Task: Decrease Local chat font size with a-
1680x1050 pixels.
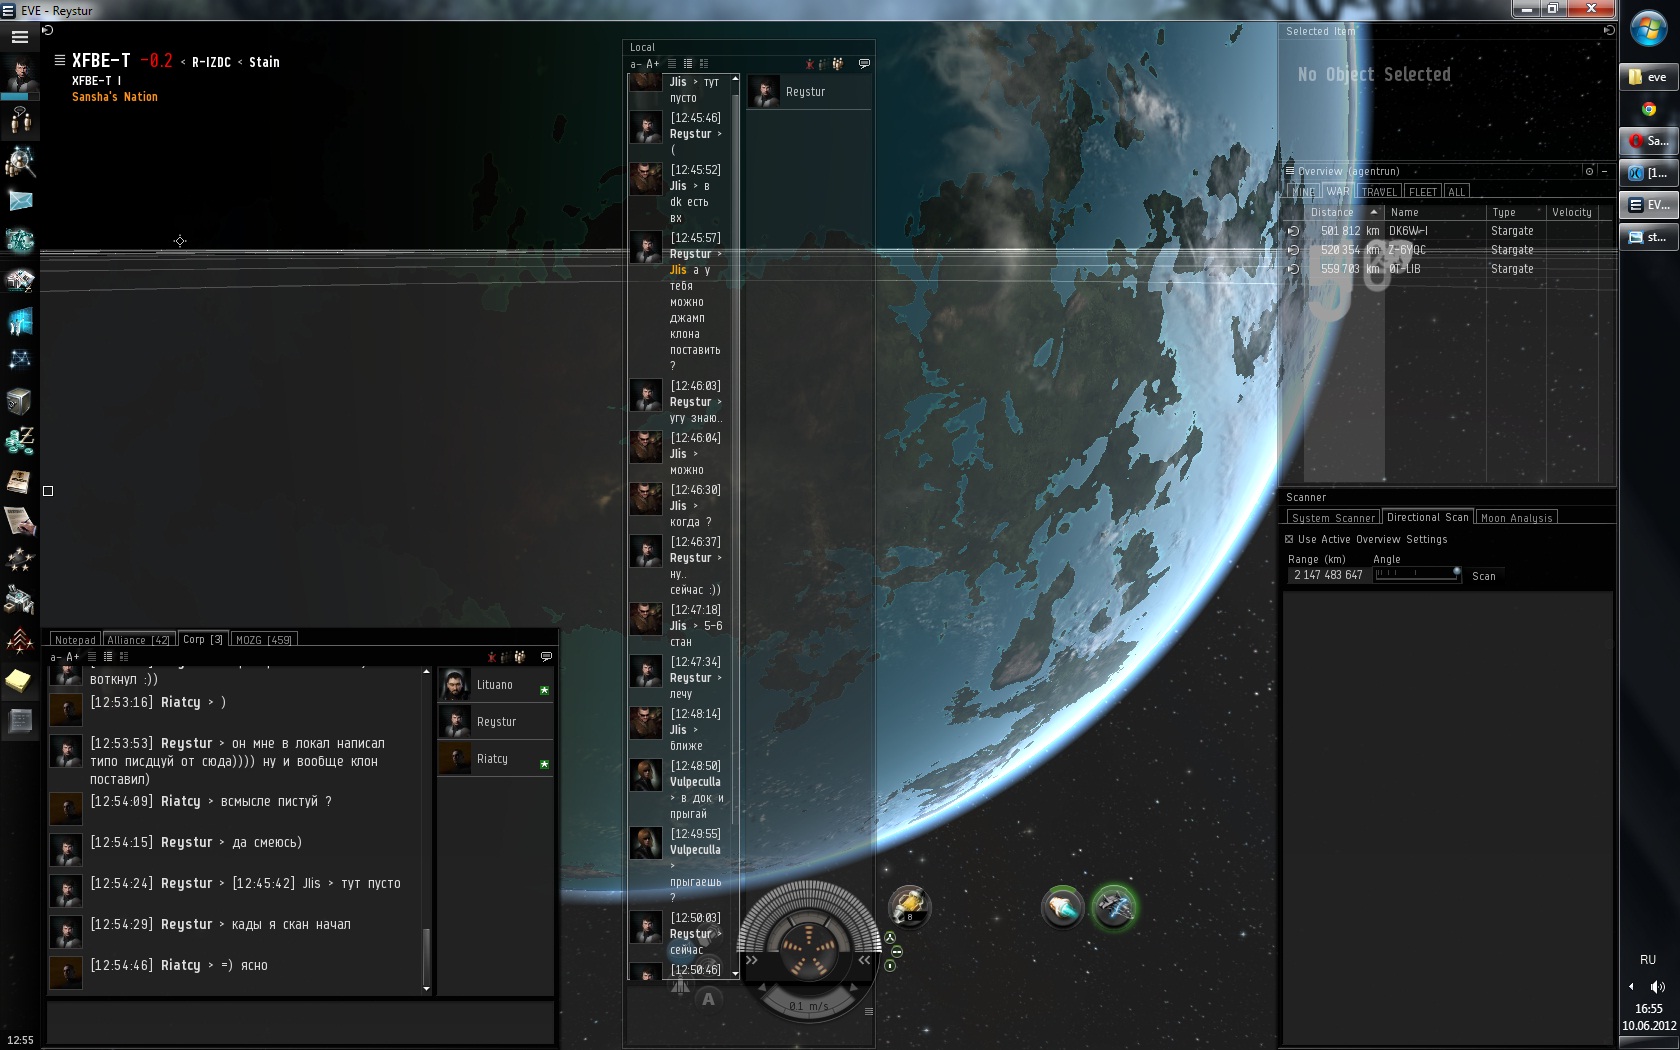Action: tap(635, 64)
